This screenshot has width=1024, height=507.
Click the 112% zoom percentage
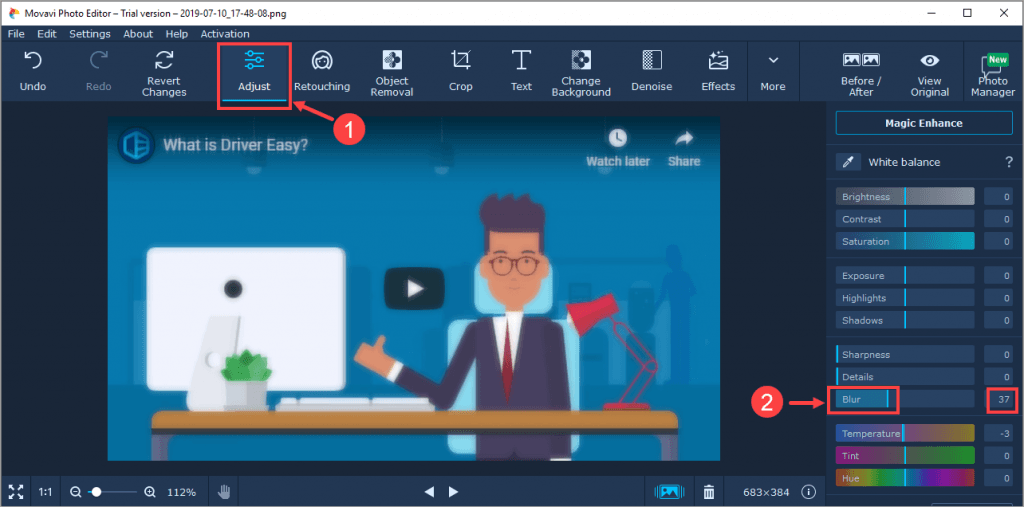pyautogui.click(x=180, y=491)
